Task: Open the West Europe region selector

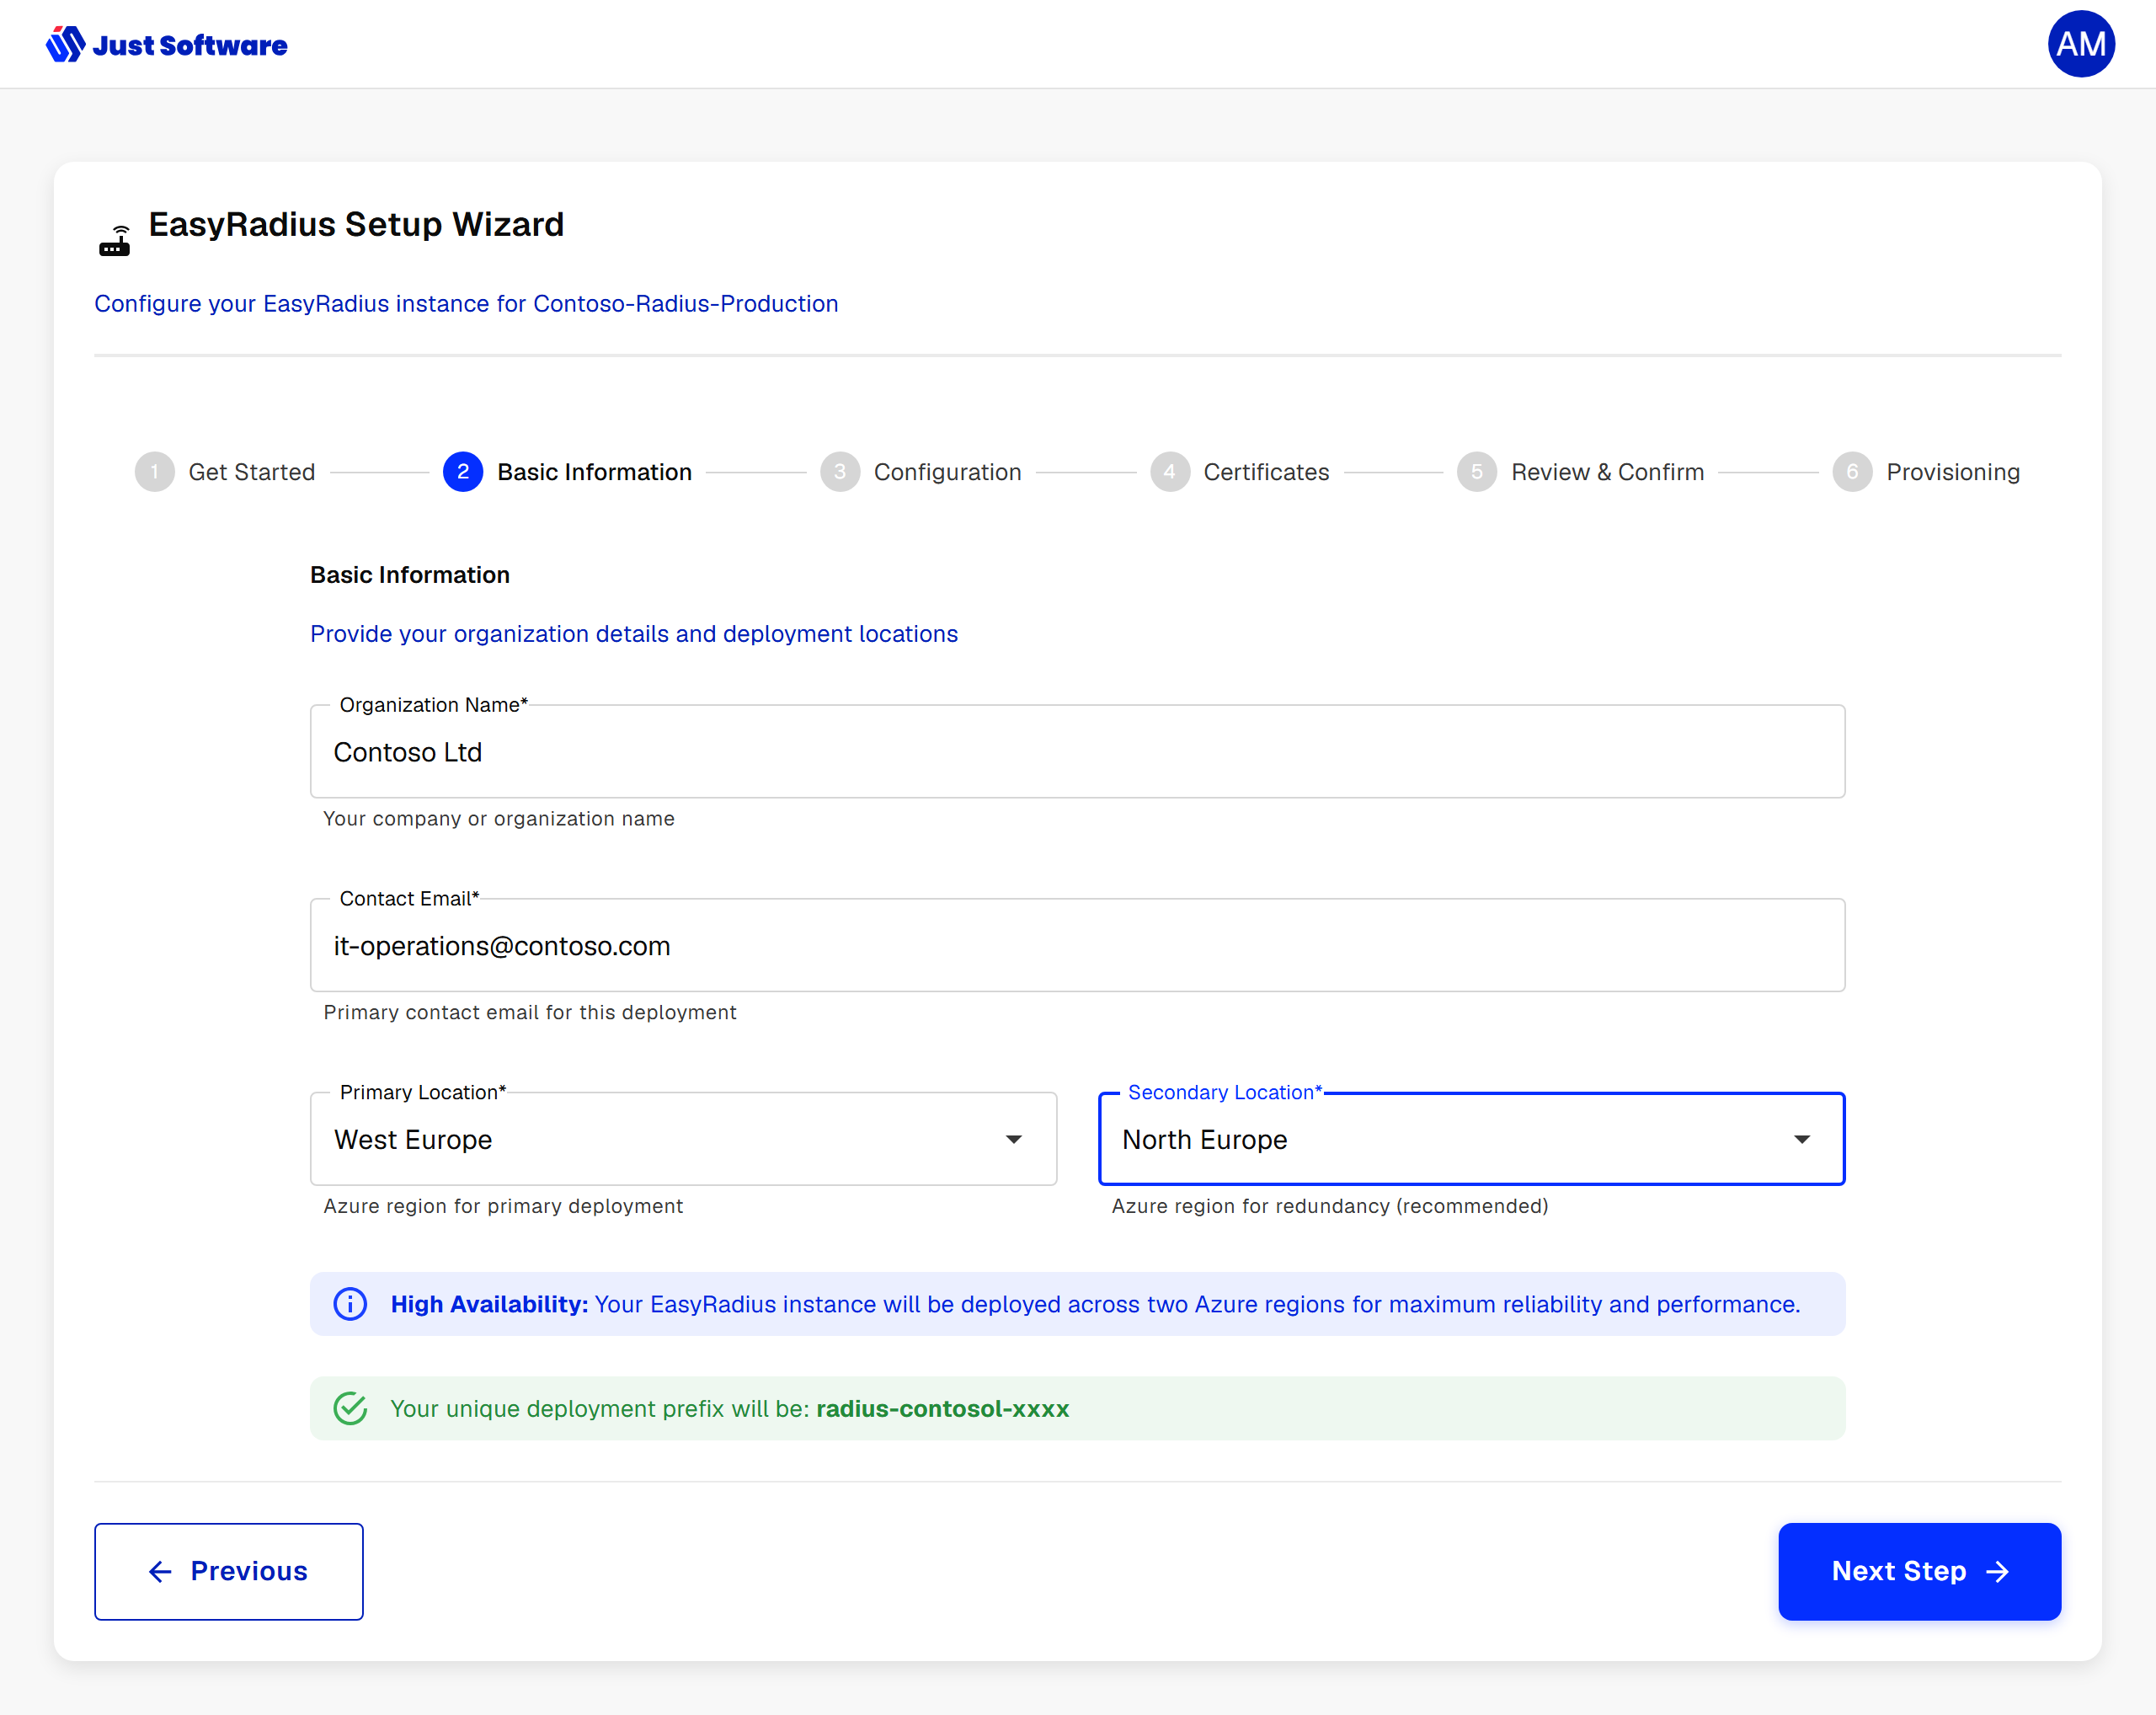Action: [683, 1139]
